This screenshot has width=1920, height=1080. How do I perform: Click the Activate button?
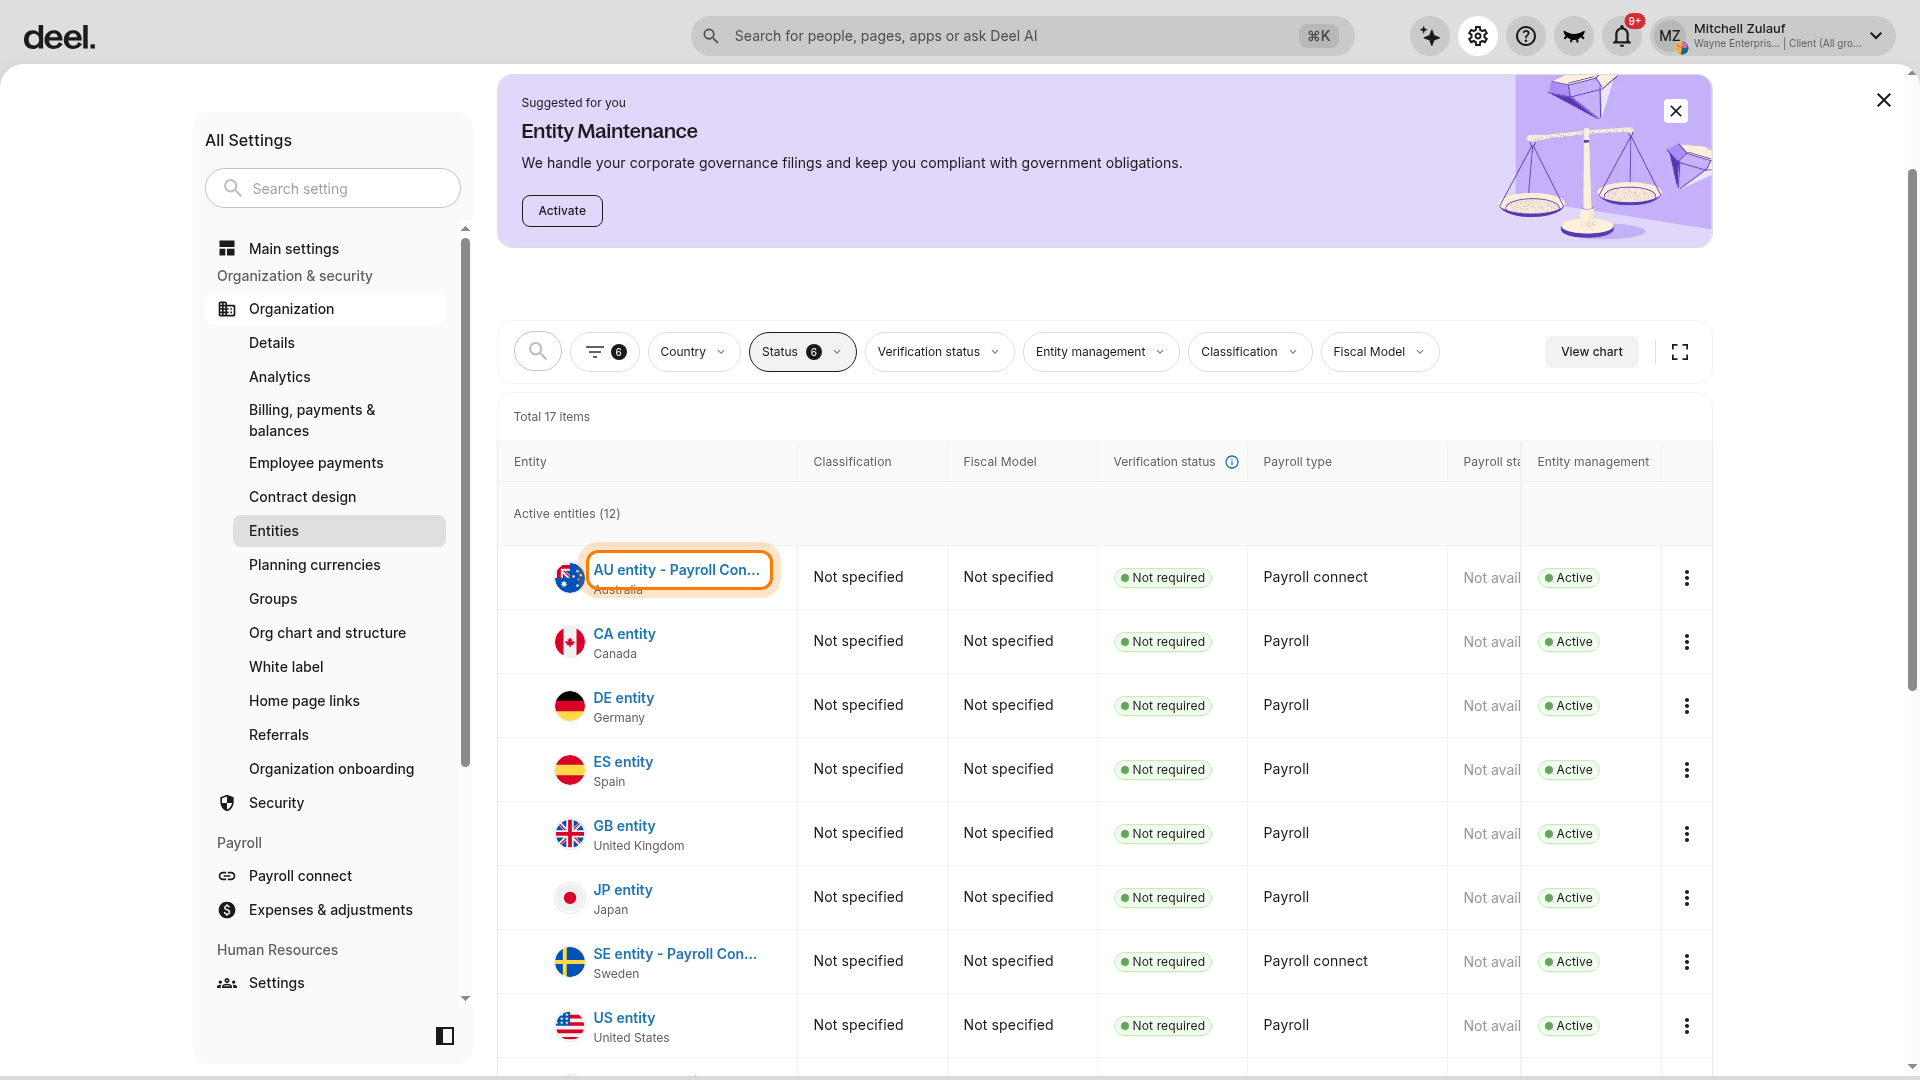(562, 211)
